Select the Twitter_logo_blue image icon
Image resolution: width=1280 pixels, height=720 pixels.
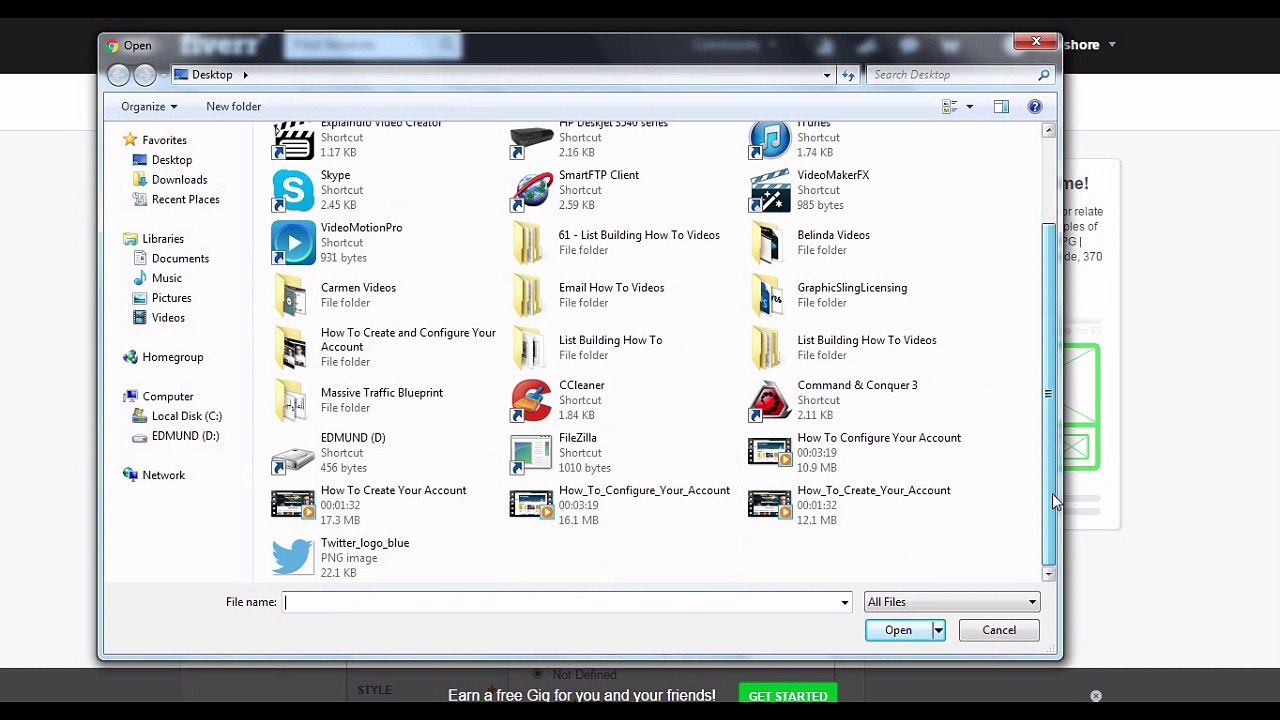[x=293, y=558]
